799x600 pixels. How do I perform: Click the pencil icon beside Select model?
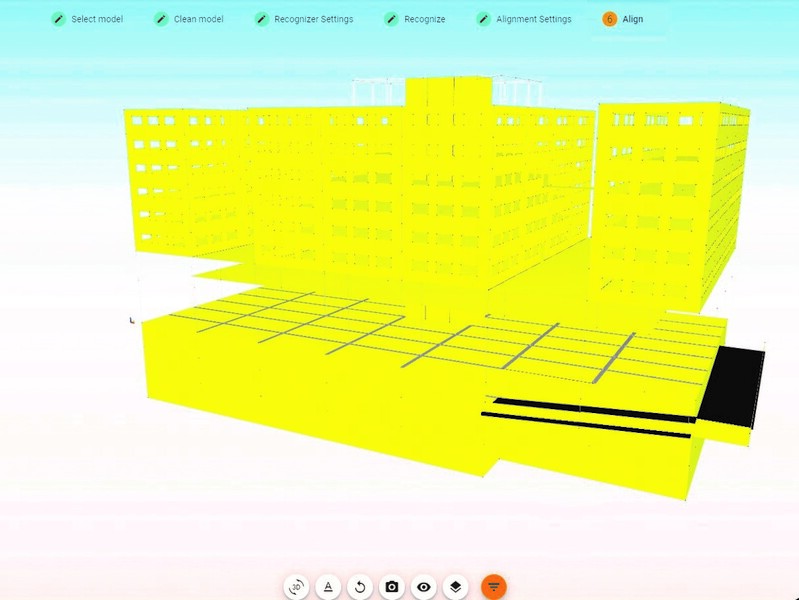[x=59, y=19]
